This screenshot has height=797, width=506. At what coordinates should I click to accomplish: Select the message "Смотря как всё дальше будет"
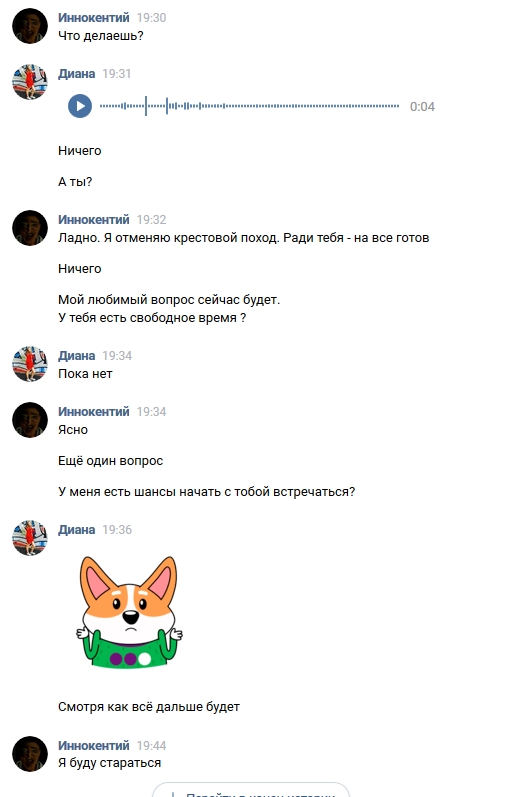tap(149, 707)
